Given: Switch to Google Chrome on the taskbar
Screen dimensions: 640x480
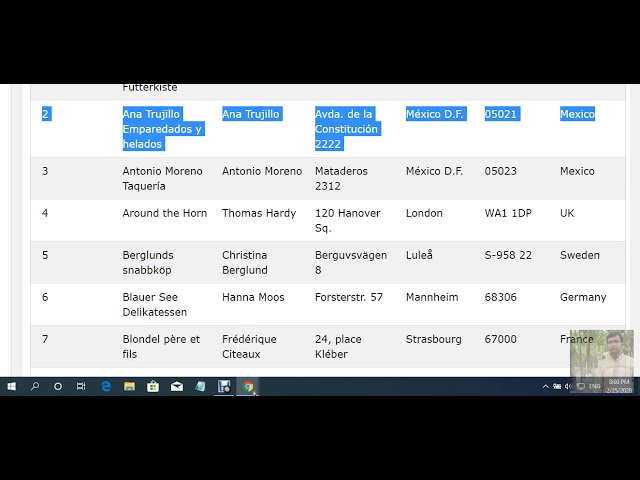Looking at the screenshot, I should (x=248, y=386).
